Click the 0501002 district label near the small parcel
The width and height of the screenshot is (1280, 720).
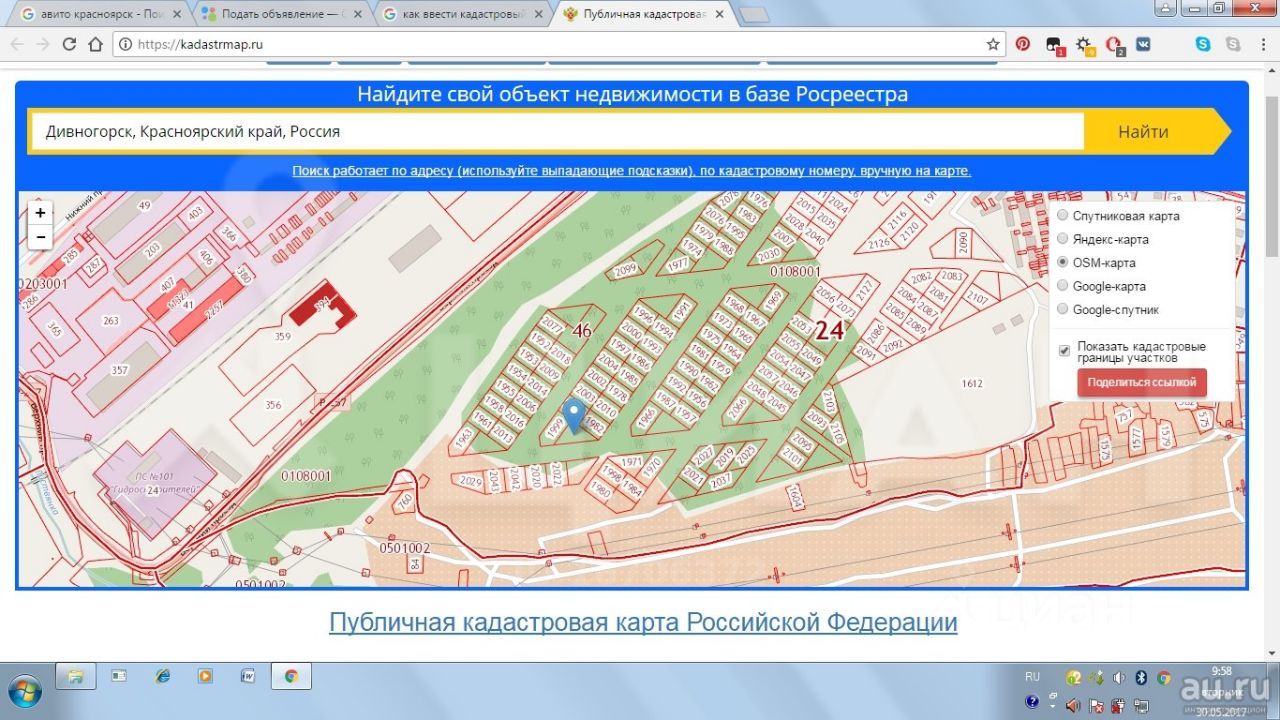click(x=404, y=548)
